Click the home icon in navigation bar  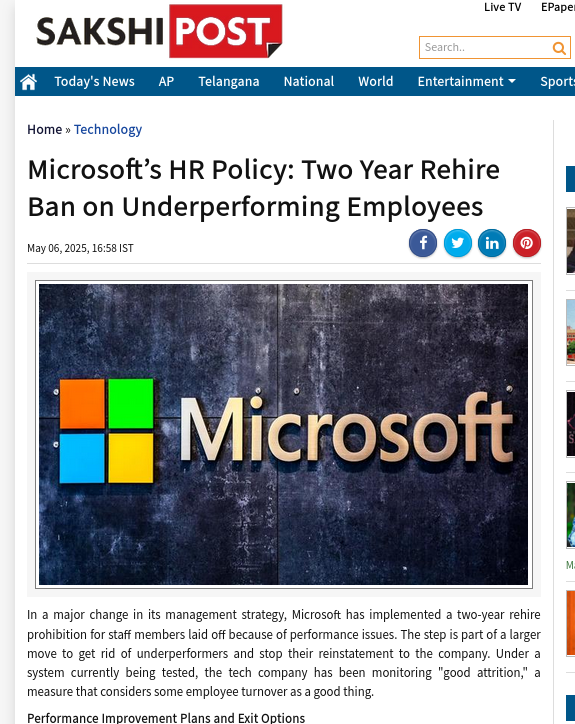[29, 82]
